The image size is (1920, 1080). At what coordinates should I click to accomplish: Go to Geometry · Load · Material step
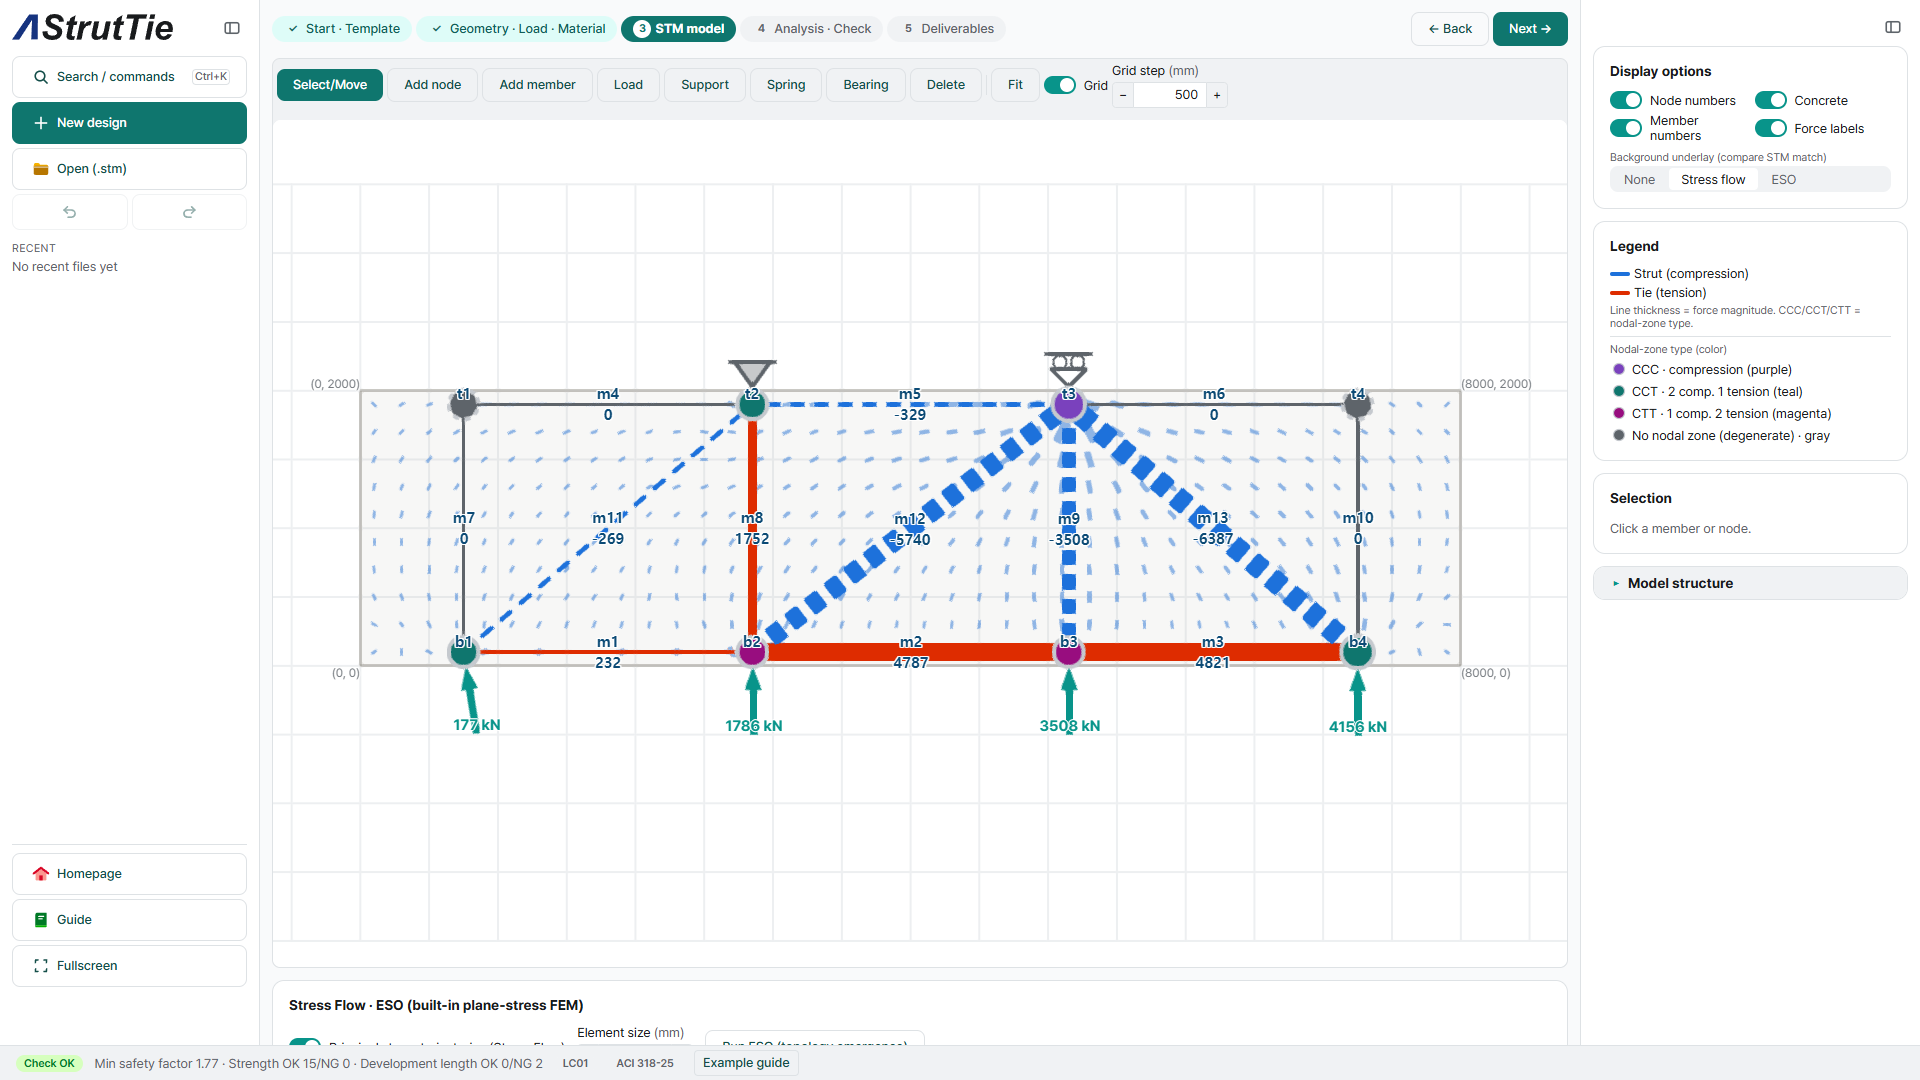[517, 29]
